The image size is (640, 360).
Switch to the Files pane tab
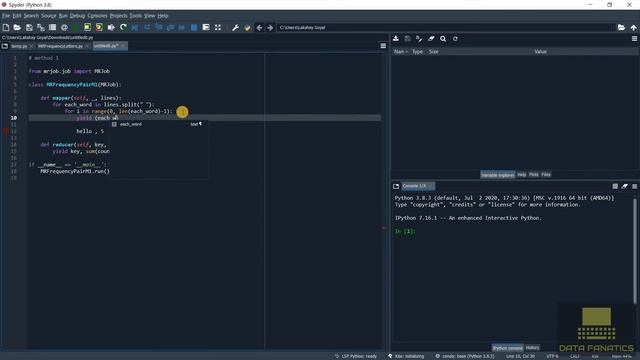546,175
